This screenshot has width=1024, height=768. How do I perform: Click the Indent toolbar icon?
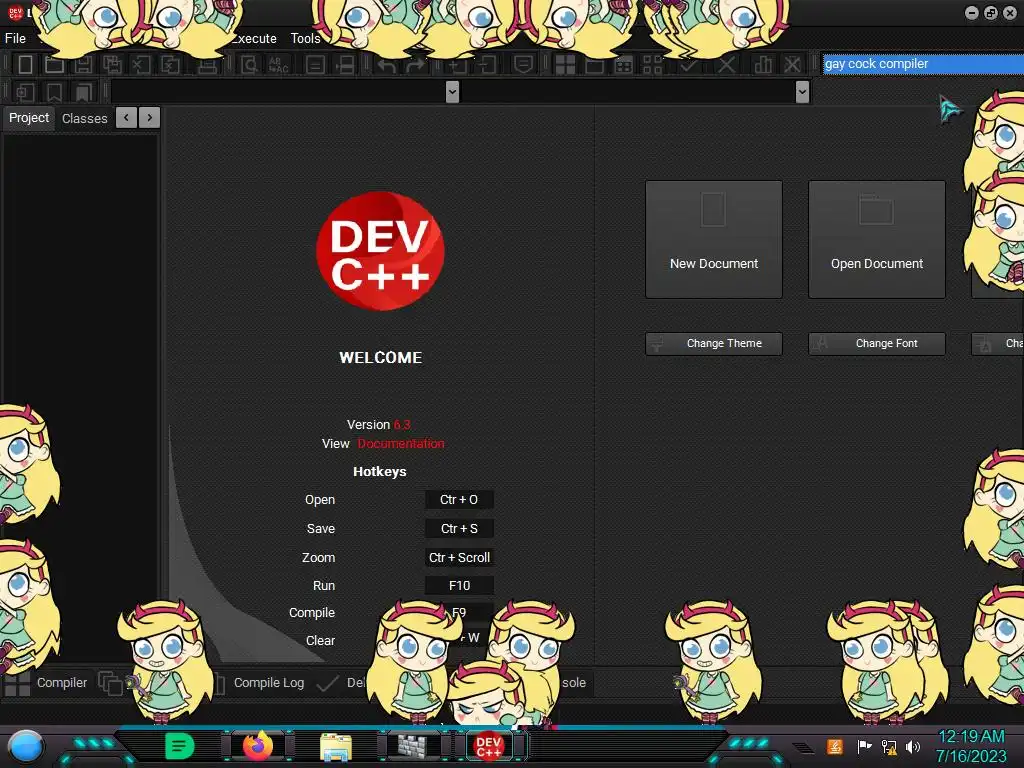click(x=457, y=65)
